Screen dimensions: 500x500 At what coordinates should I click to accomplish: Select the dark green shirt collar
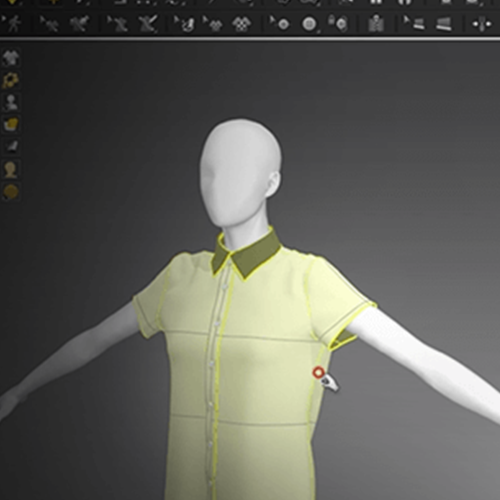[x=246, y=254]
